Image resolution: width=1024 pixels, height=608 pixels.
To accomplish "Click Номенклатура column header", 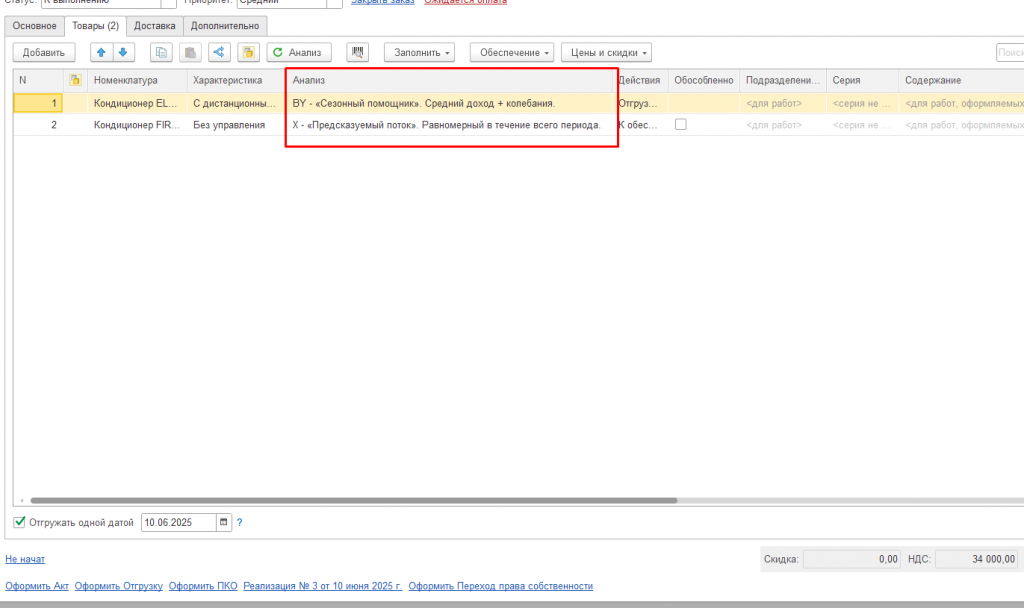I will click(137, 80).
